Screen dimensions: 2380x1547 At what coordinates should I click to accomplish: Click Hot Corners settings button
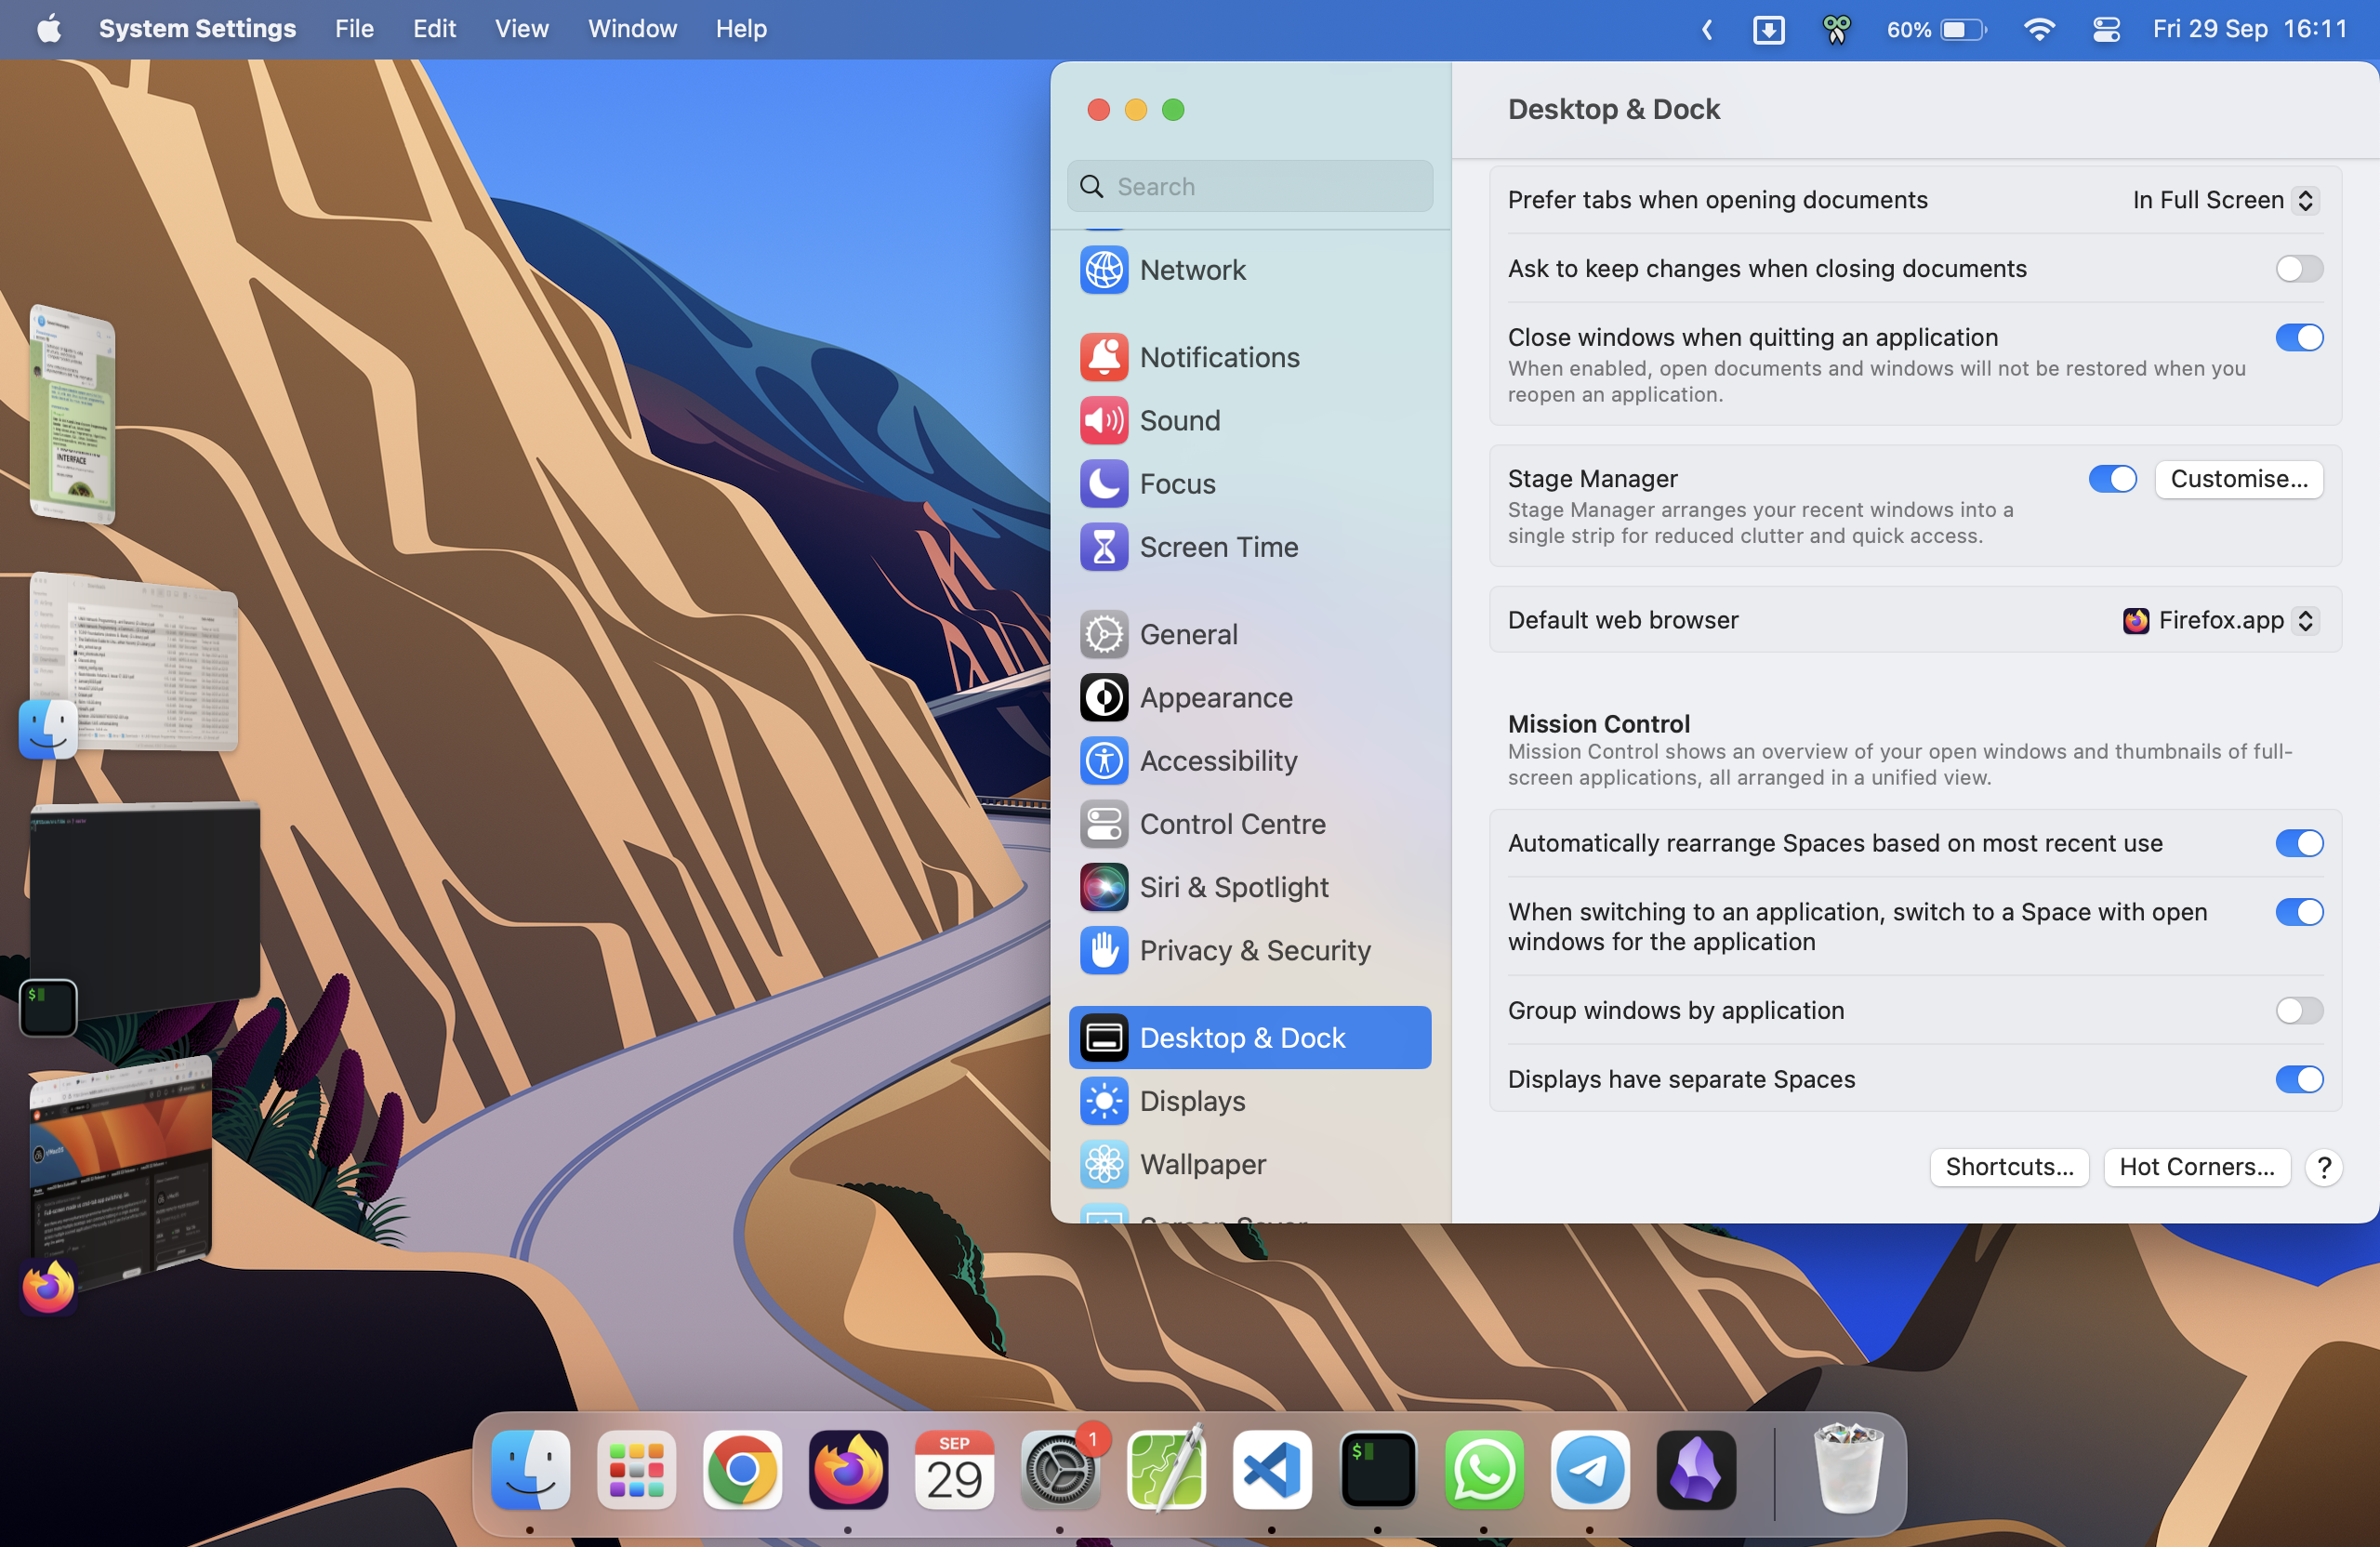pyautogui.click(x=2198, y=1166)
